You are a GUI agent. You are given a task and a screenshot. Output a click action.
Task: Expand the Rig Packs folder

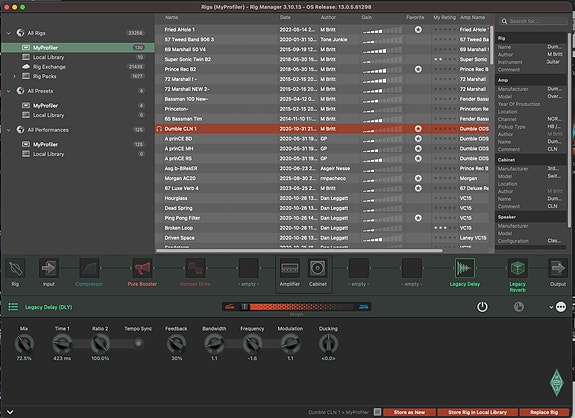[x=14, y=76]
